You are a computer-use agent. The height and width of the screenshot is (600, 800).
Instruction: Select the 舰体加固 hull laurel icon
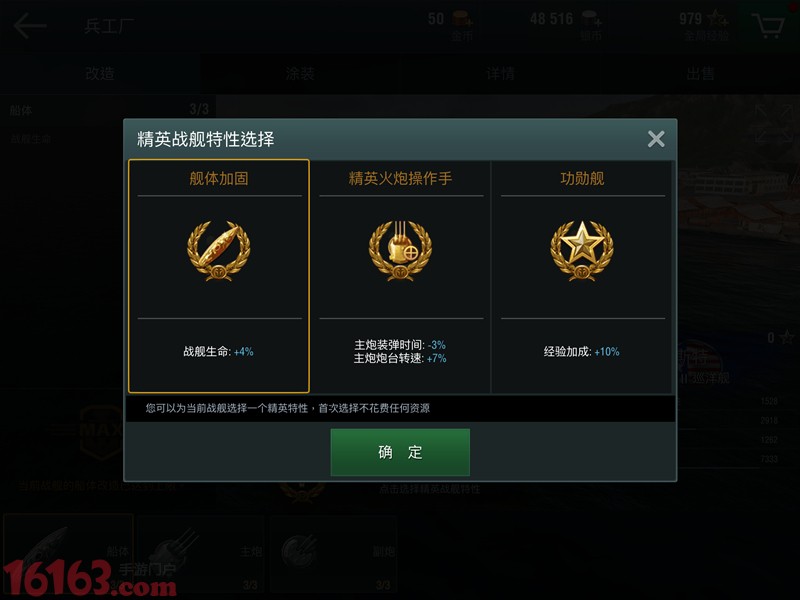[x=219, y=251]
